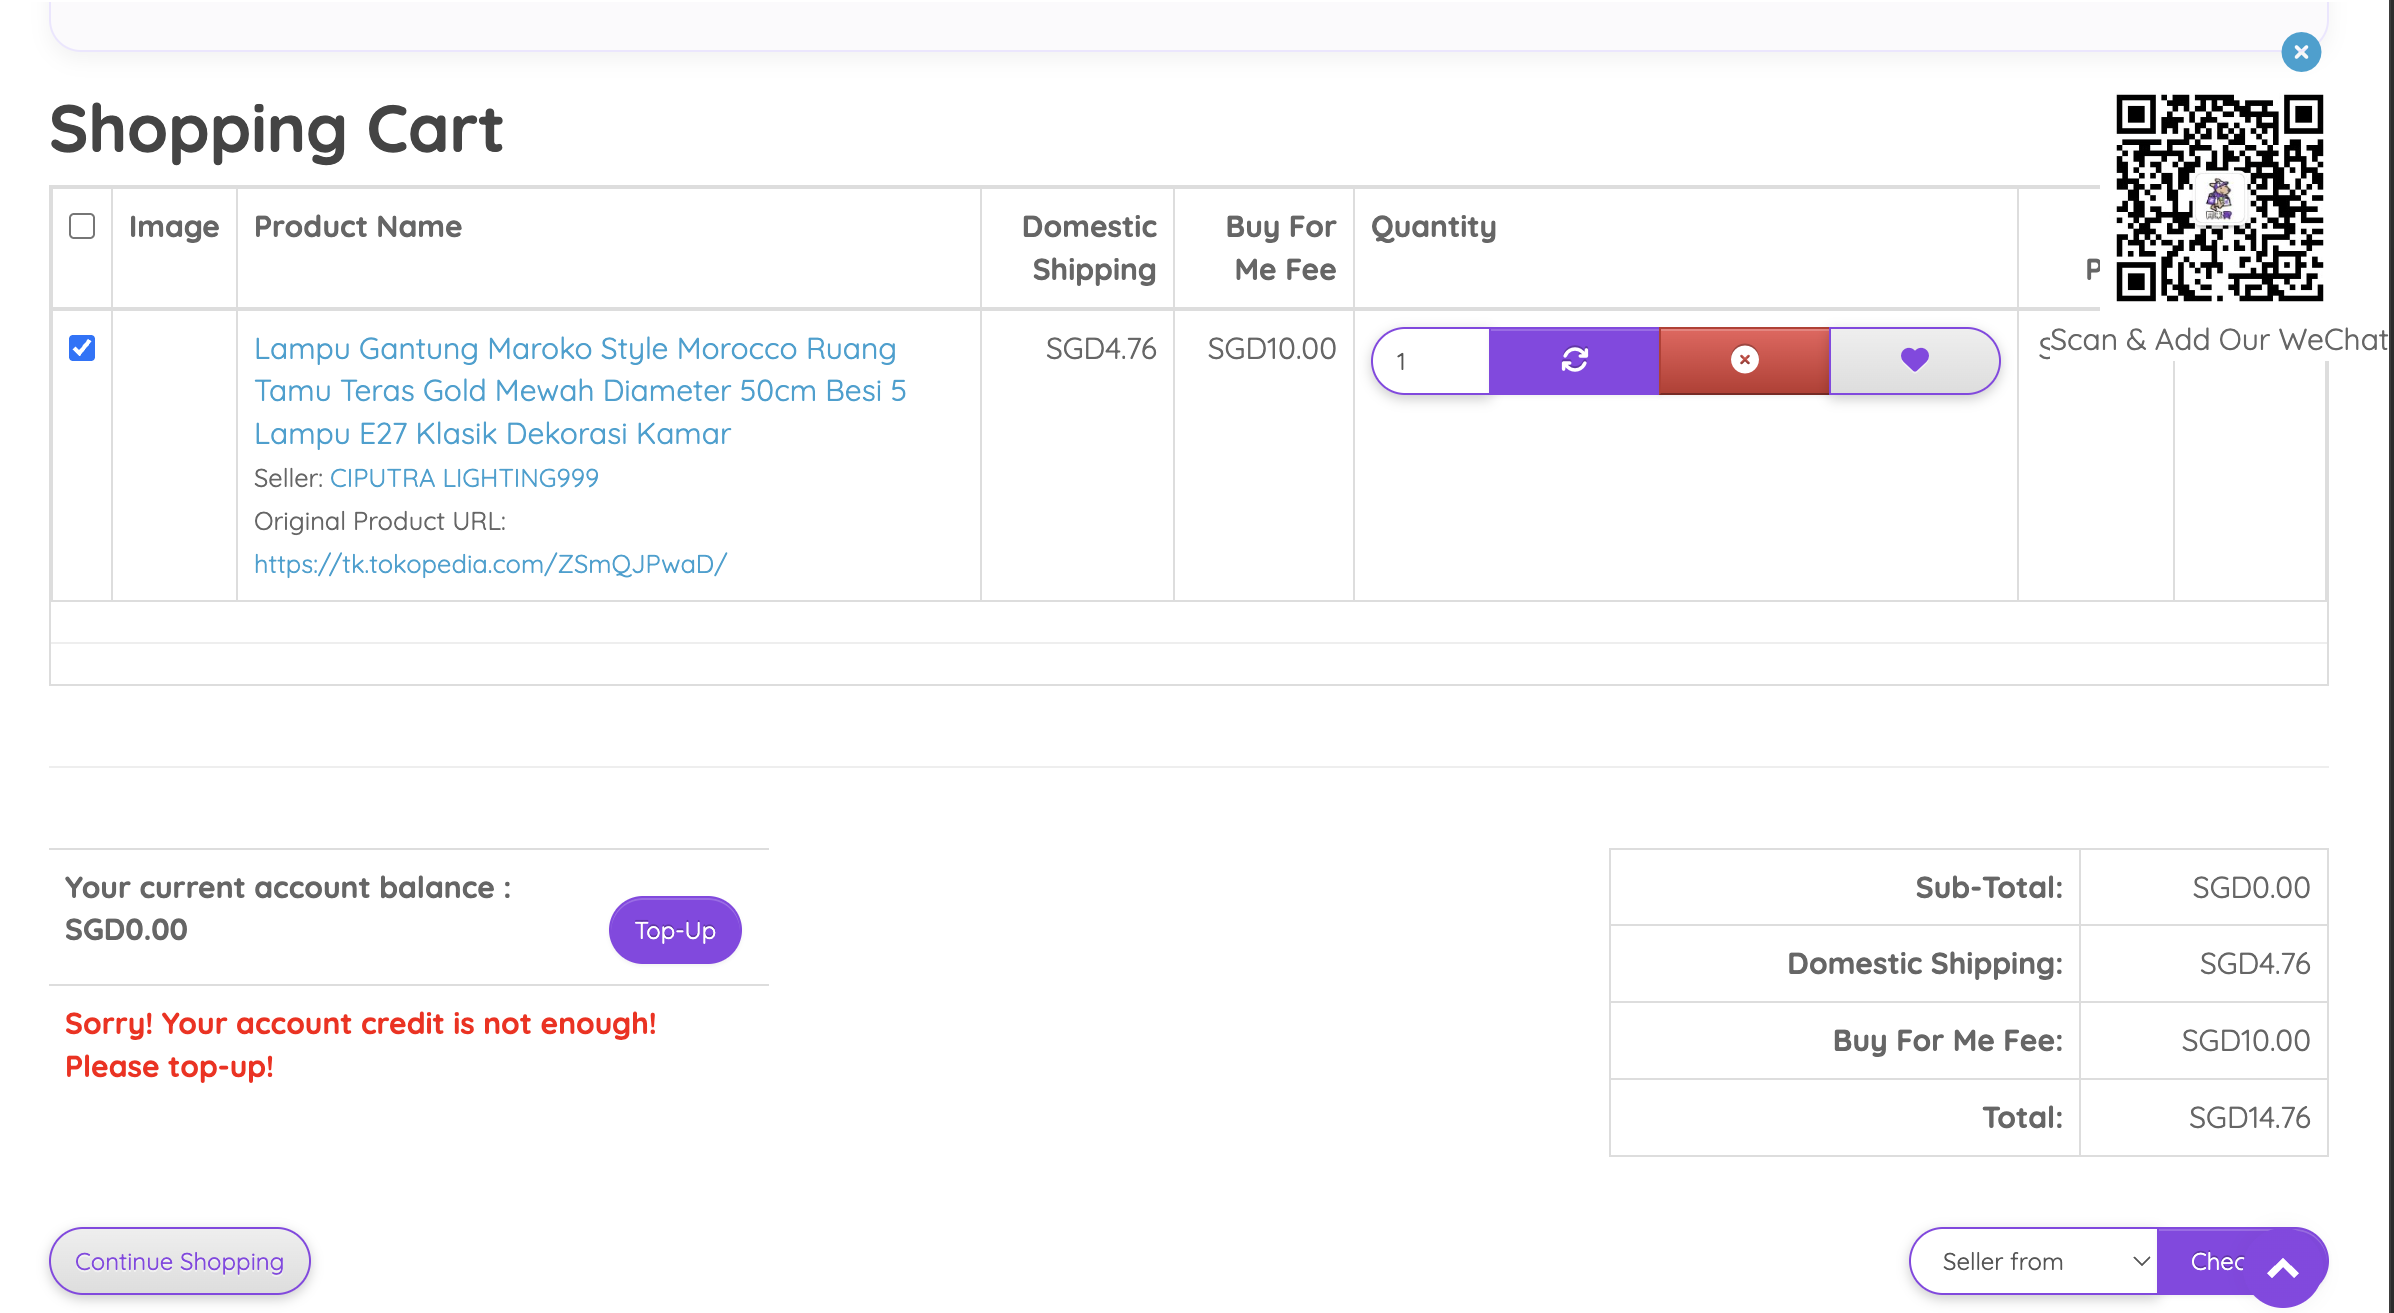
Task: Click the heart wishlist icon
Action: coord(1914,360)
